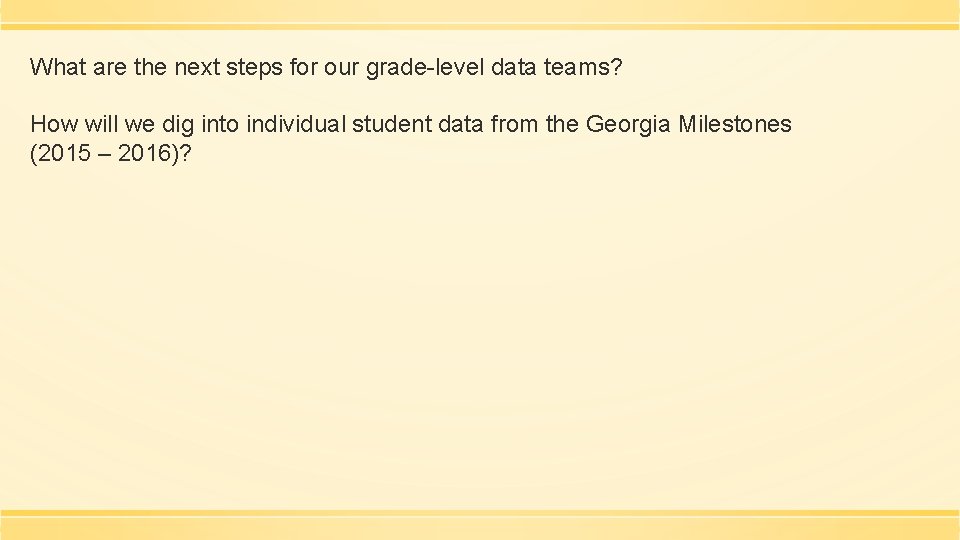
Task: Click the word "for" in first question
Action: tap(300, 68)
